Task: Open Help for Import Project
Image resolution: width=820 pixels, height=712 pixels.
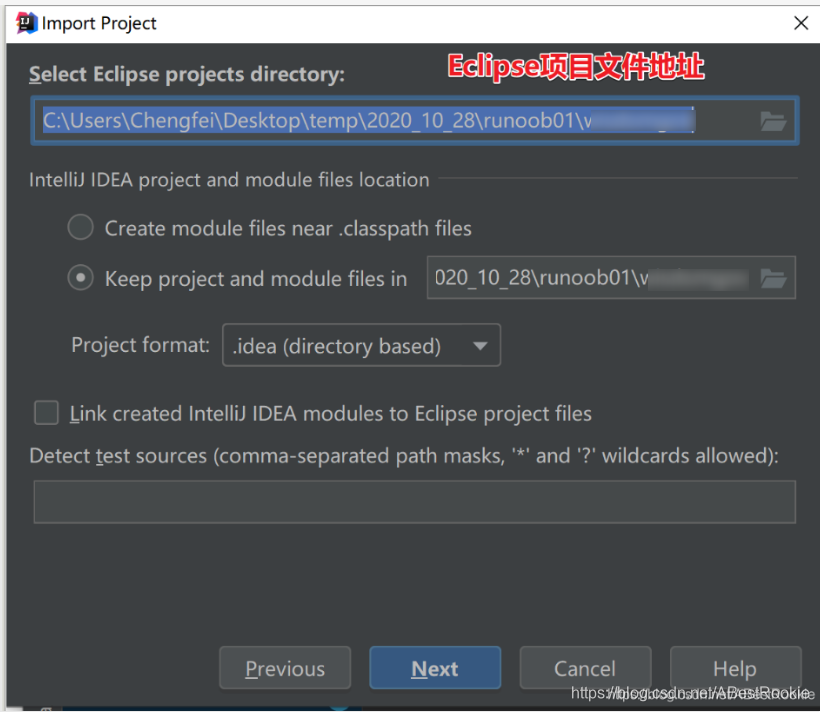Action: [735, 668]
